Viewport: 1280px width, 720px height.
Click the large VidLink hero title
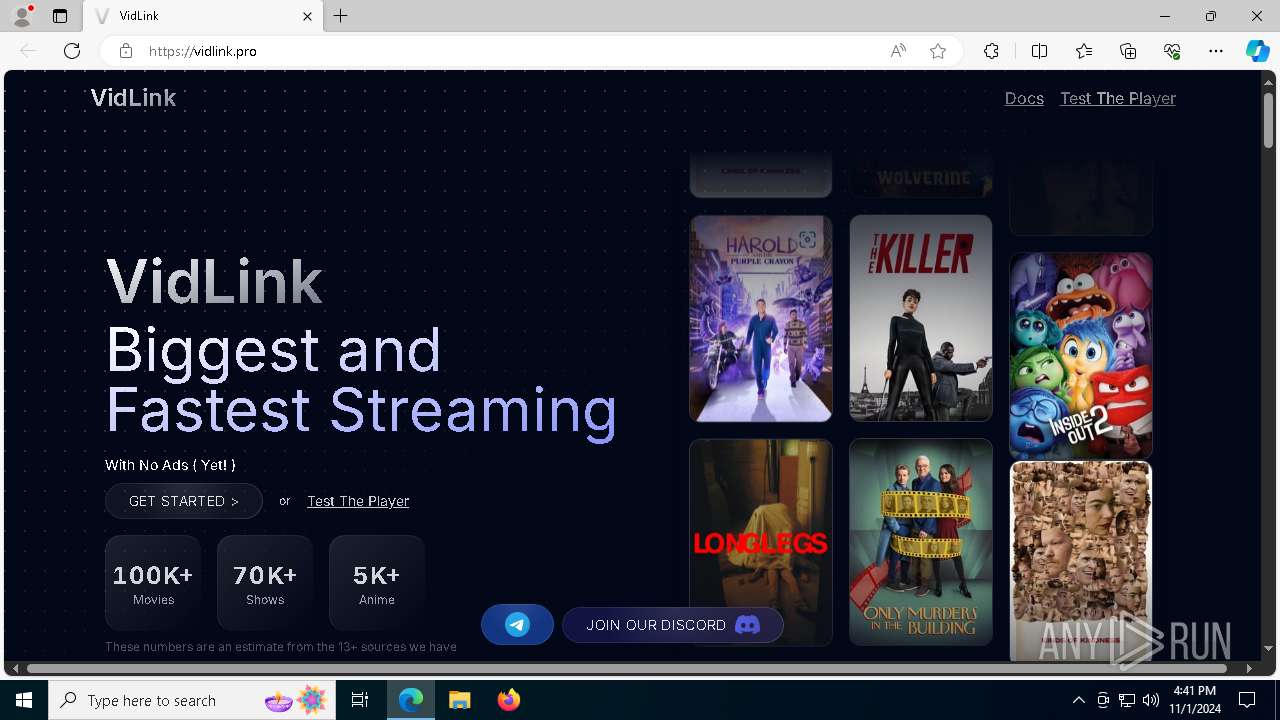click(214, 281)
